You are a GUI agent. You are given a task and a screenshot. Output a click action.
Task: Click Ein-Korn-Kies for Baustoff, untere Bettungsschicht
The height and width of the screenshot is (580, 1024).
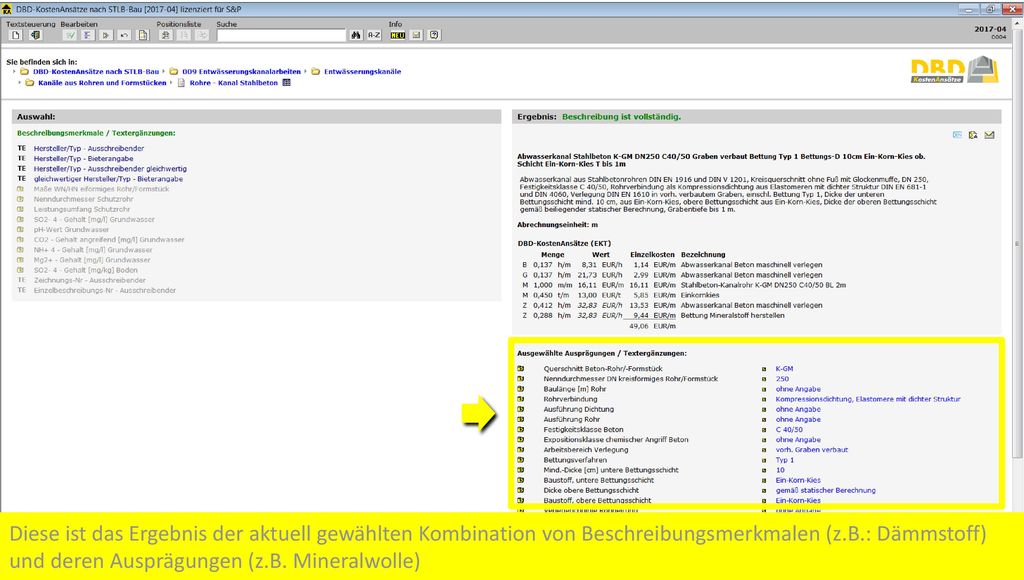(x=798, y=480)
